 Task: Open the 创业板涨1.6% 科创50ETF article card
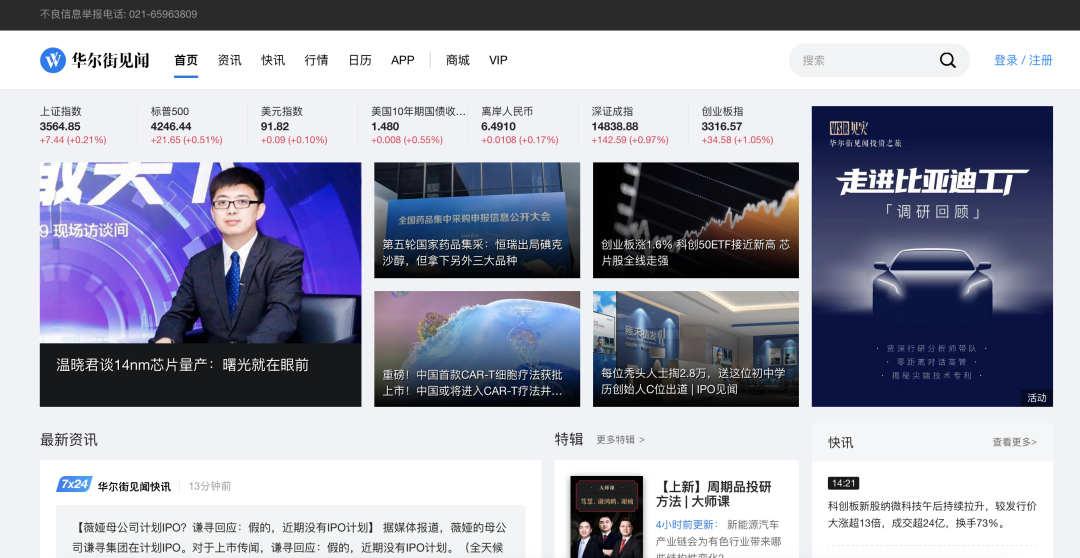[696, 220]
